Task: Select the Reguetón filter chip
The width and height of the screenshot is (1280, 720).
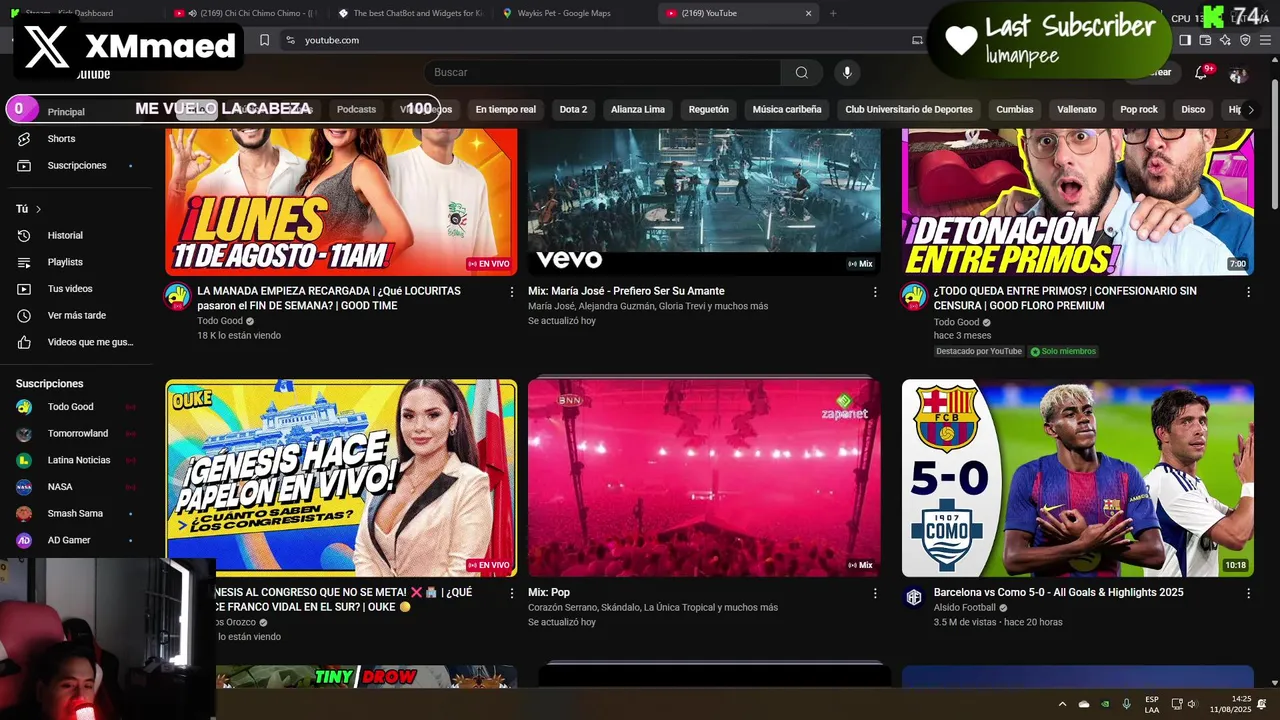Action: pyautogui.click(x=709, y=109)
